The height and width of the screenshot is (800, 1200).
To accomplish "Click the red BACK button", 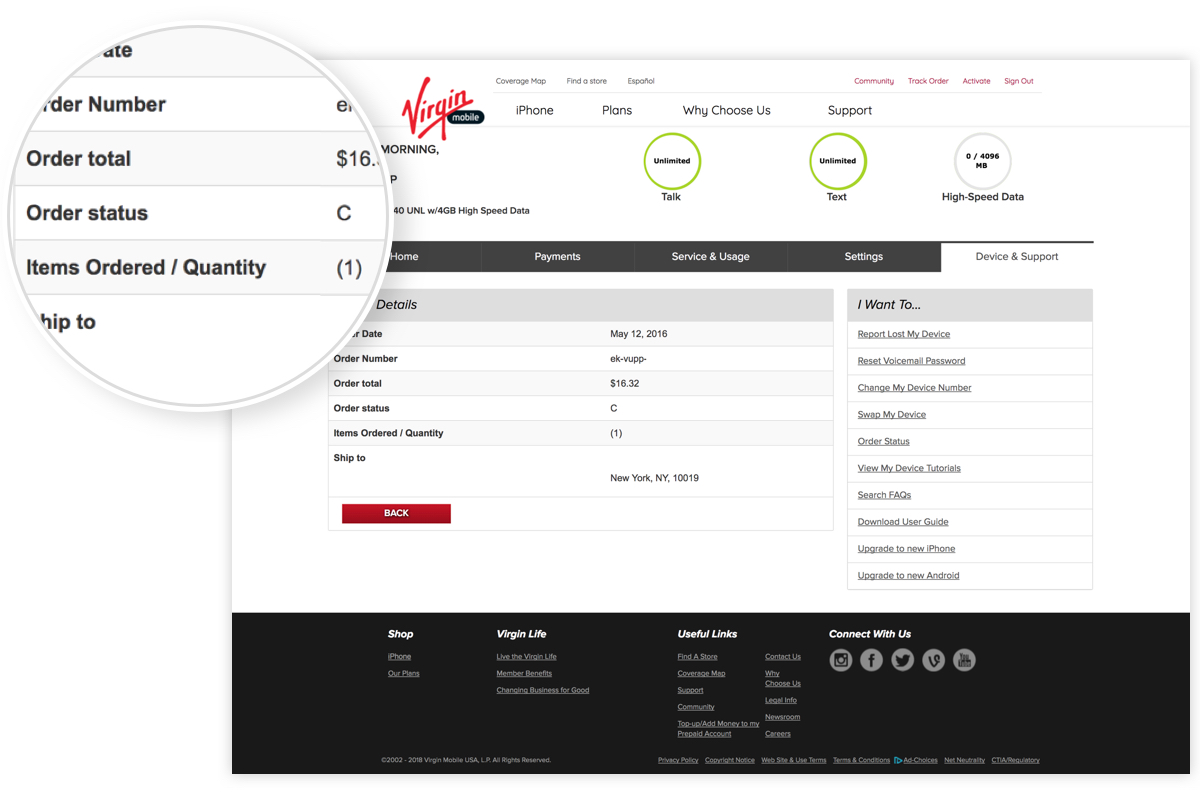I will click(396, 513).
